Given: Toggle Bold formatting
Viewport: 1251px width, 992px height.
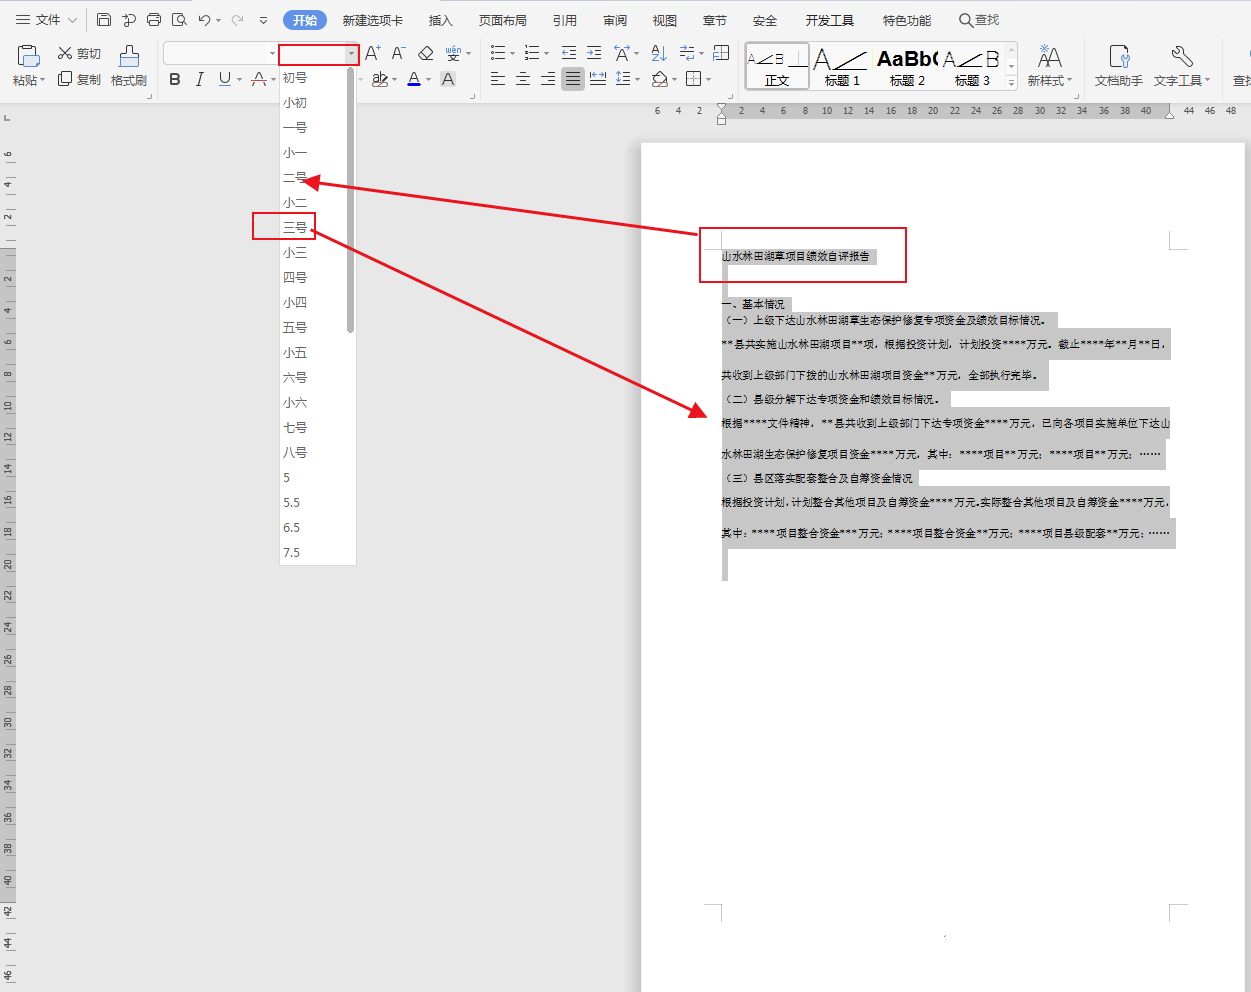Looking at the screenshot, I should 175,79.
